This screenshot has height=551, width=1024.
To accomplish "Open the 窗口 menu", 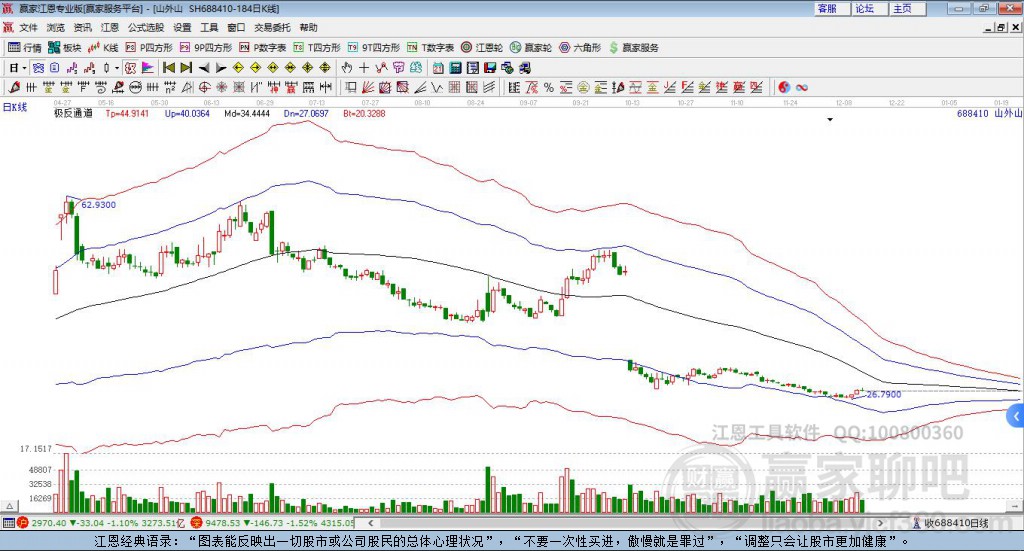I will (236, 27).
